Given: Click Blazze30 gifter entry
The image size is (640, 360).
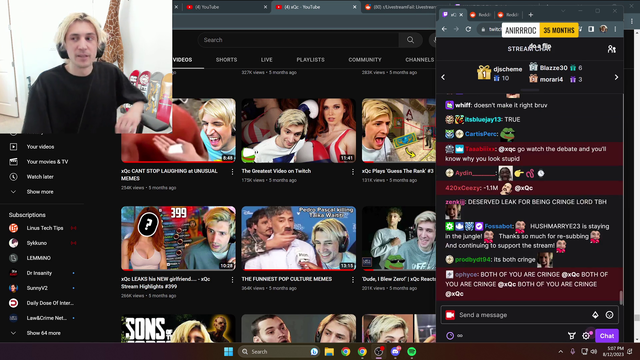Looking at the screenshot, I should tap(556, 68).
